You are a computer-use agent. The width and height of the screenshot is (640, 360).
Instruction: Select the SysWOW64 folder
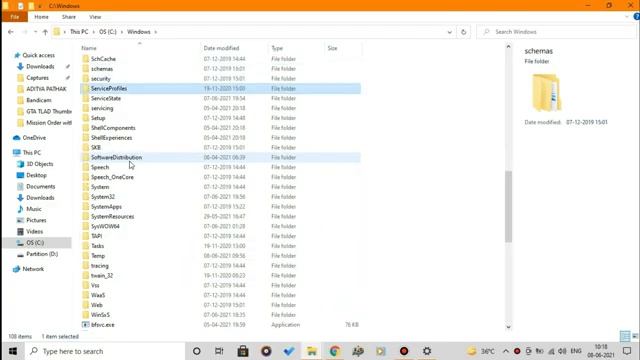105,226
